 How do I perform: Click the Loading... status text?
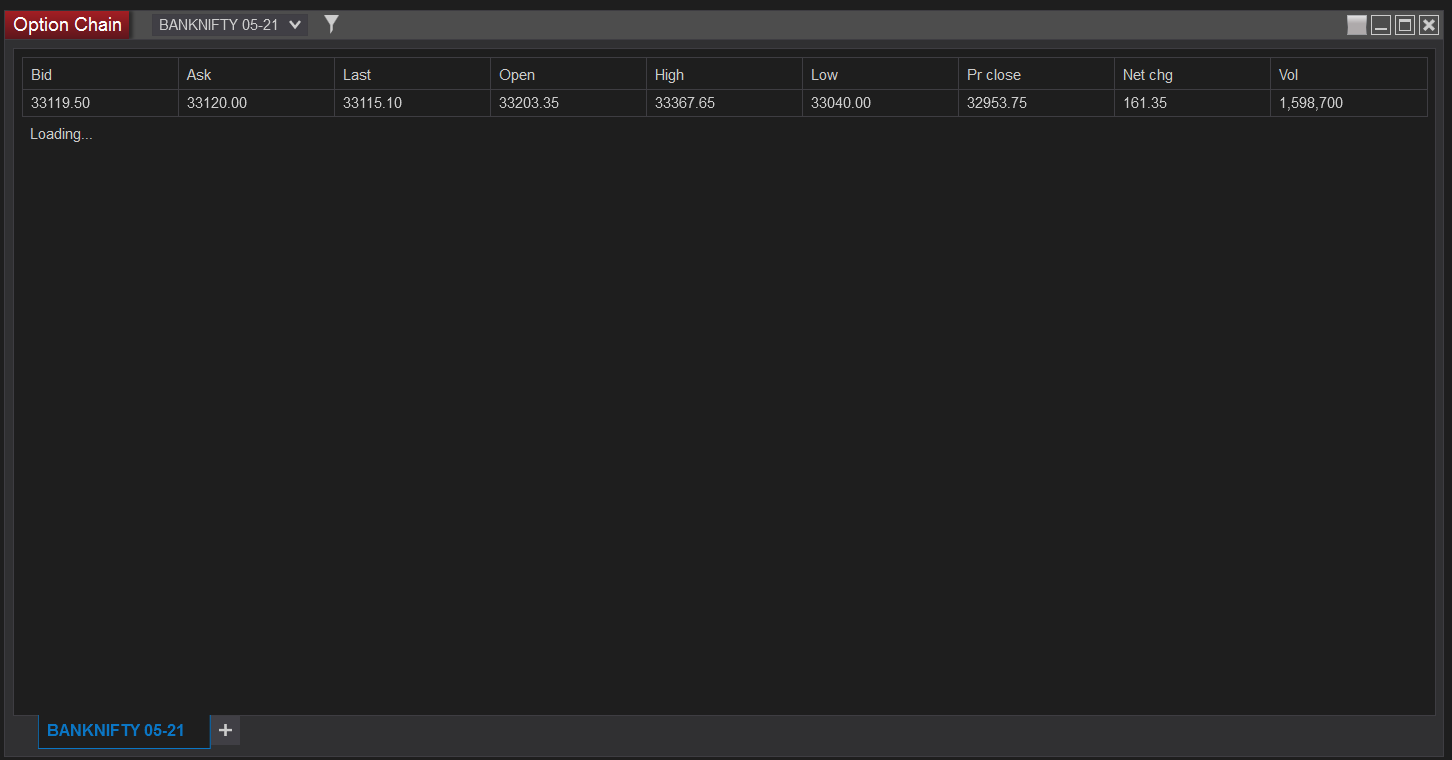click(x=61, y=134)
